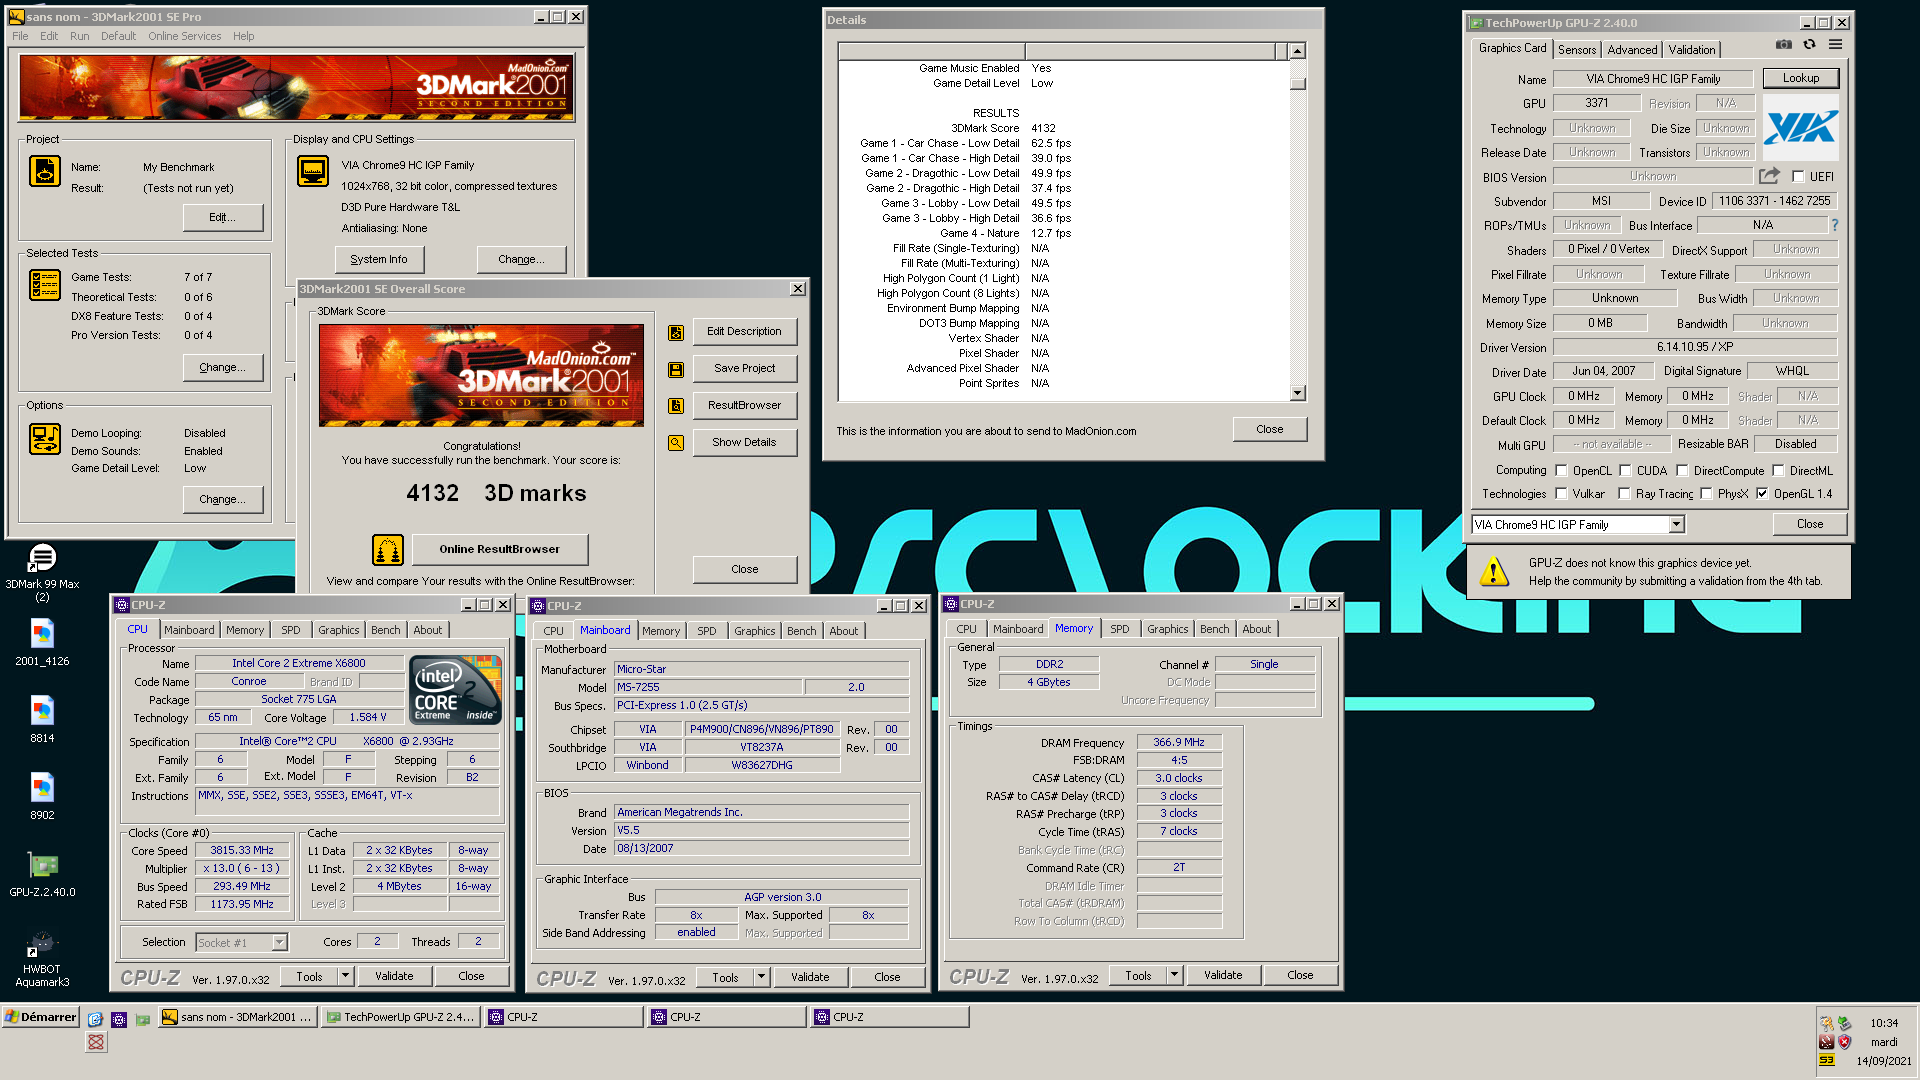Open the VIA Chrome9 HC IGP Family GPU dropdown

click(x=1676, y=525)
